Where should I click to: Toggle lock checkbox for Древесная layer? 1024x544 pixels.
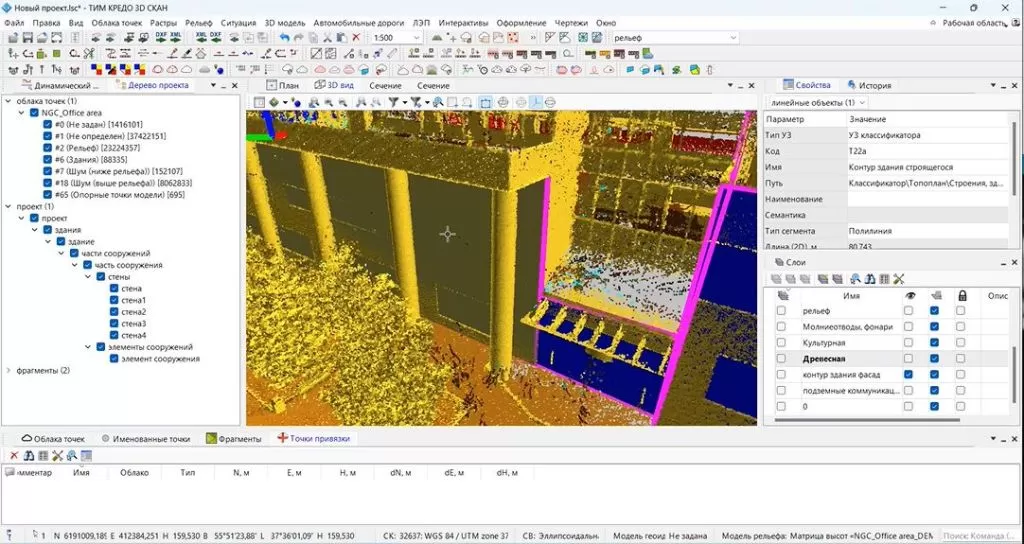[x=961, y=359]
